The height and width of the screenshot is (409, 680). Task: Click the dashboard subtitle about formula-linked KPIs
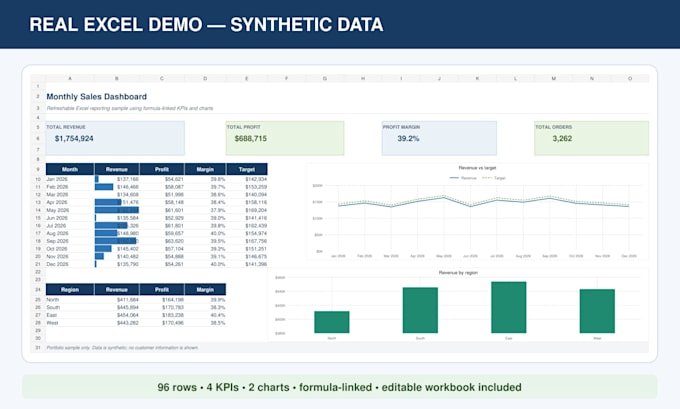(x=130, y=108)
